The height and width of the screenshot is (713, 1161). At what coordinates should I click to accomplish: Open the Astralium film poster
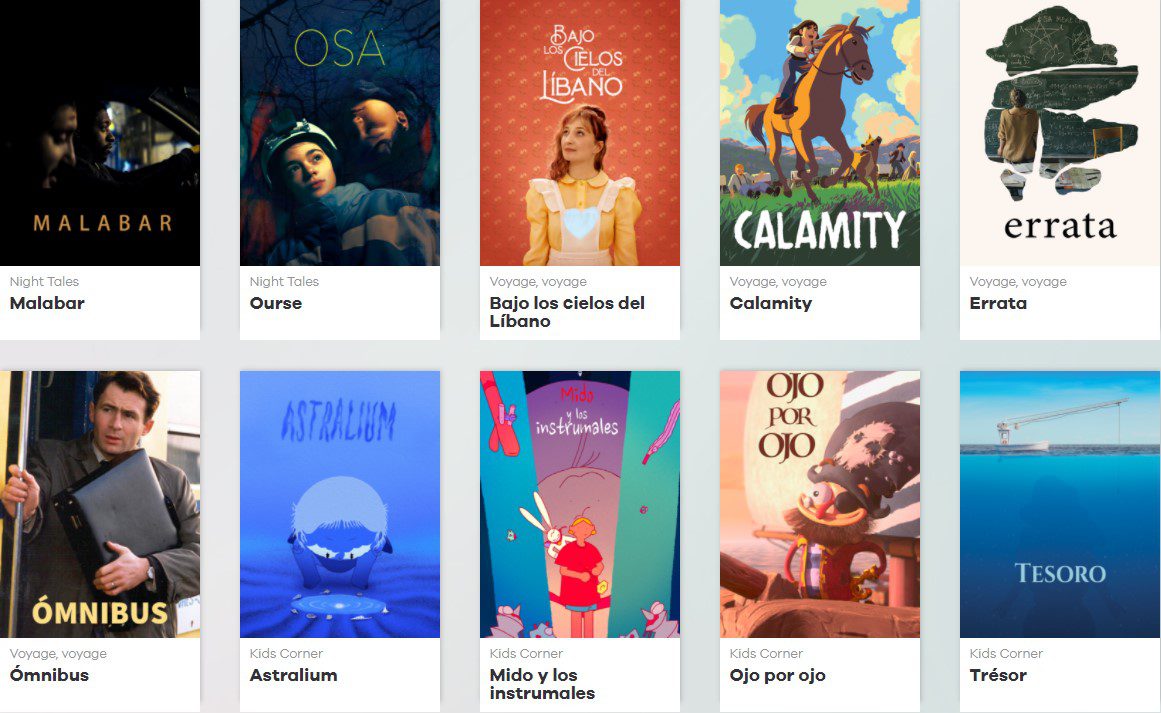click(x=340, y=504)
